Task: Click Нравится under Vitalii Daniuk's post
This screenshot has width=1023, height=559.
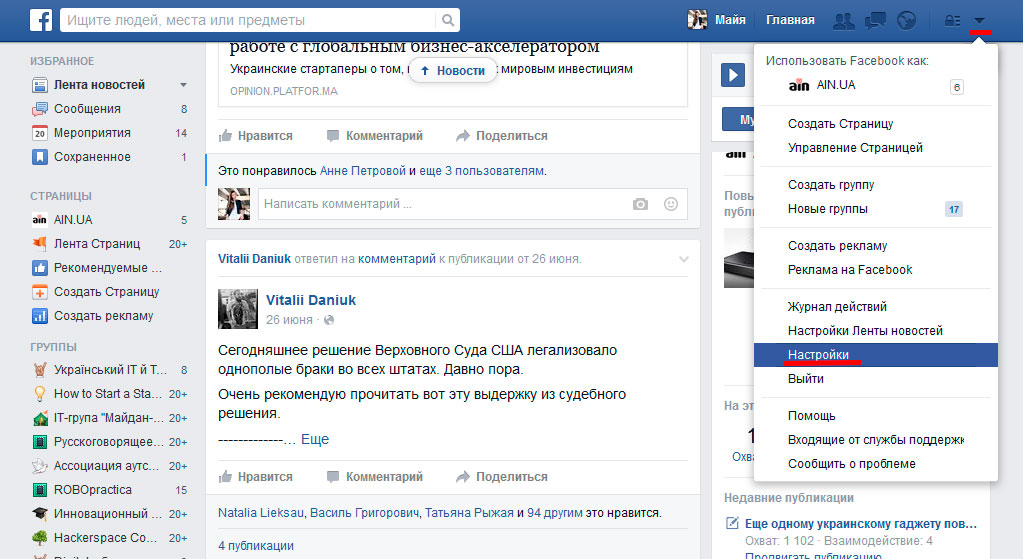Action: 256,477
